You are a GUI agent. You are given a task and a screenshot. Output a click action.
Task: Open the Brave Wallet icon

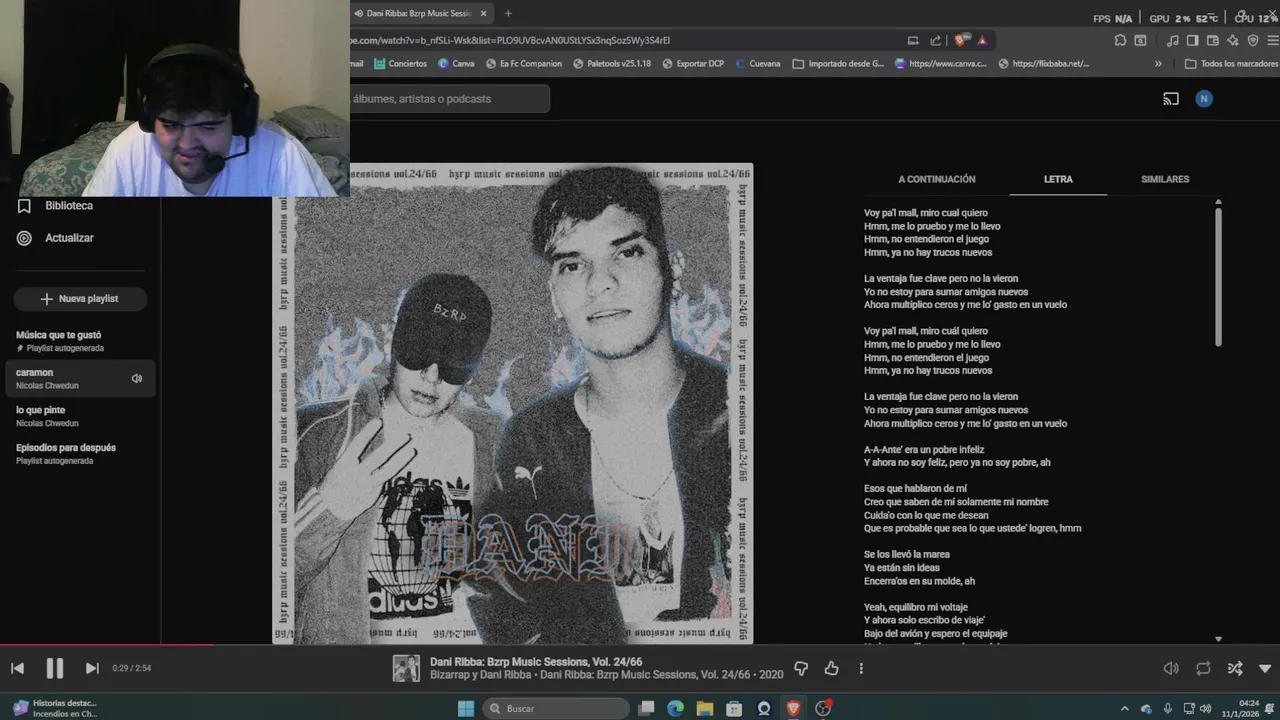tap(1212, 41)
